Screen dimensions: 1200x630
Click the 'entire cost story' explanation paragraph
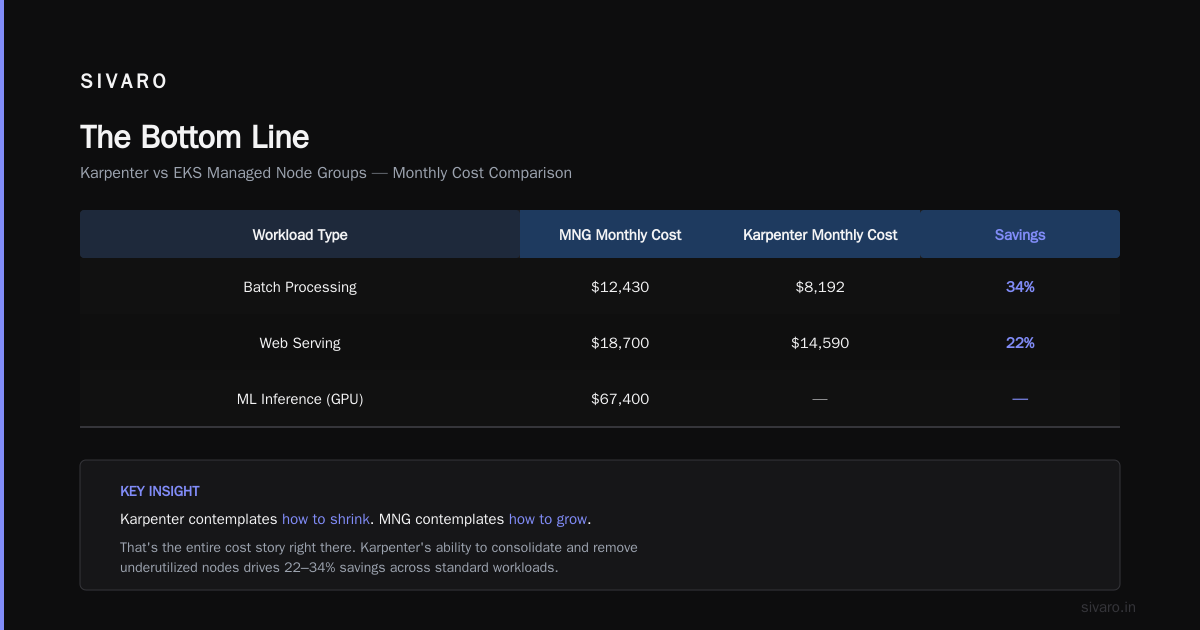click(379, 557)
